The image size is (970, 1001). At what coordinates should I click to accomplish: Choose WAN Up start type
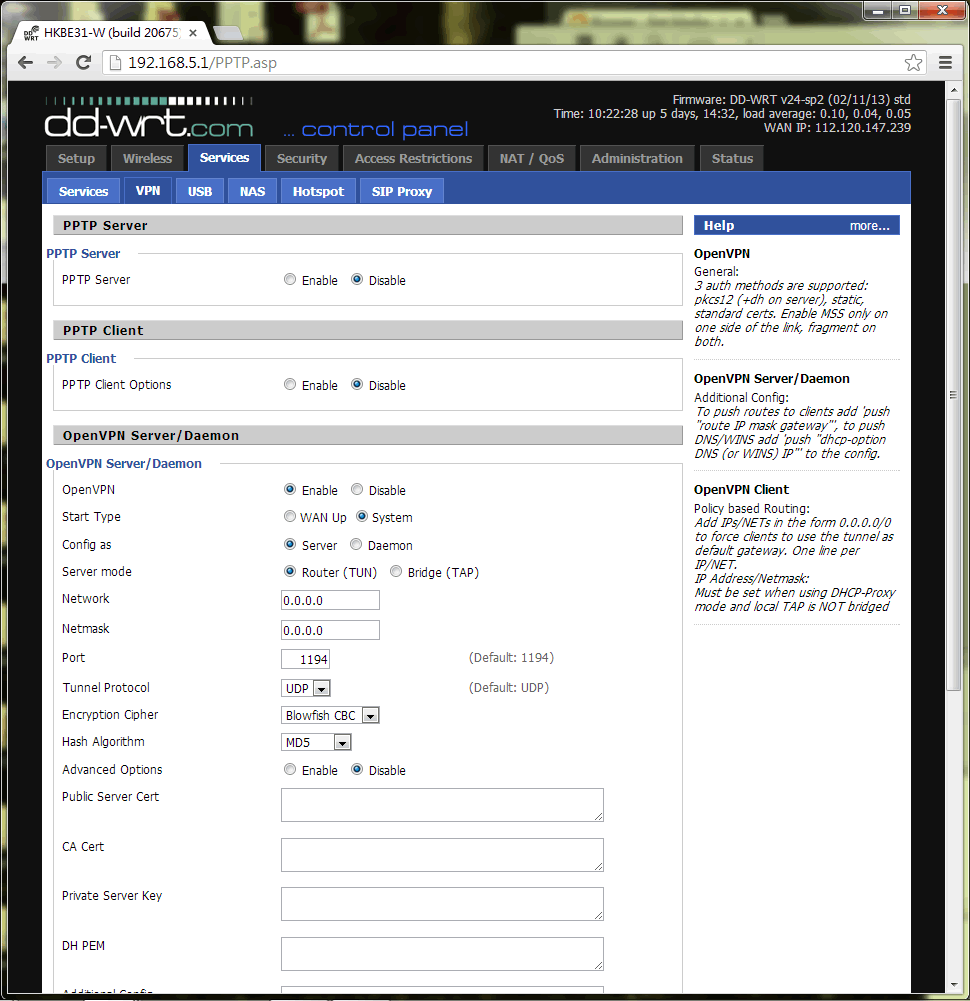click(x=290, y=516)
